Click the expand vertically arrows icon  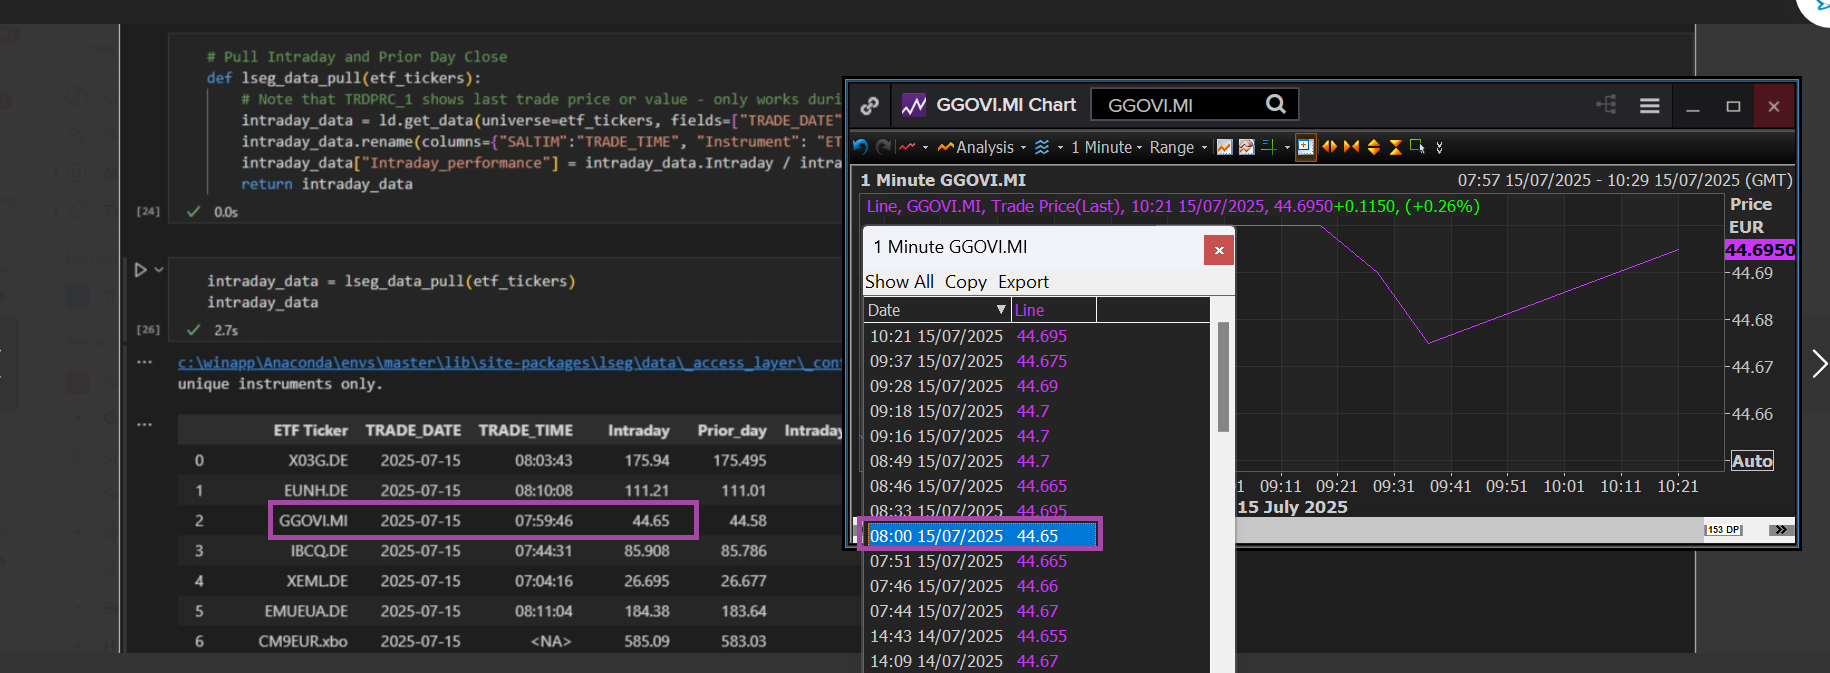point(1373,147)
